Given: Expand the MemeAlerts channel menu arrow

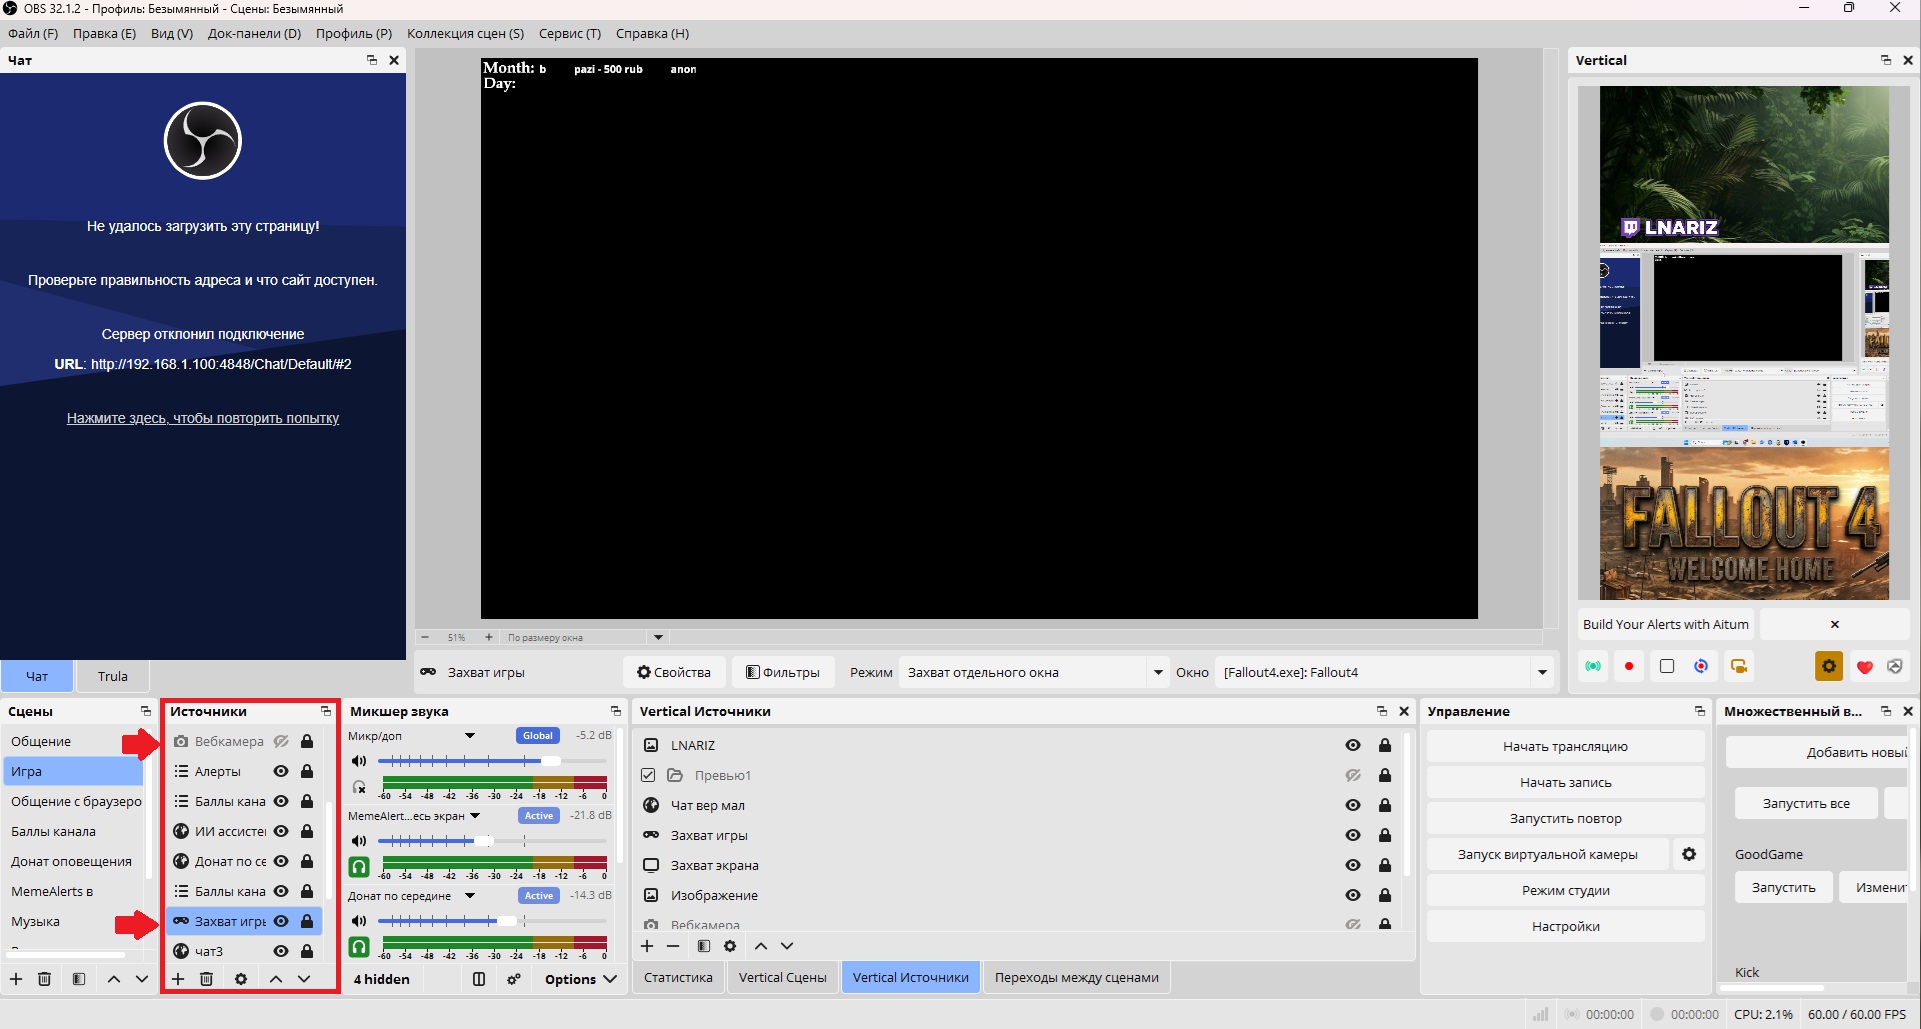Looking at the screenshot, I should 475,816.
